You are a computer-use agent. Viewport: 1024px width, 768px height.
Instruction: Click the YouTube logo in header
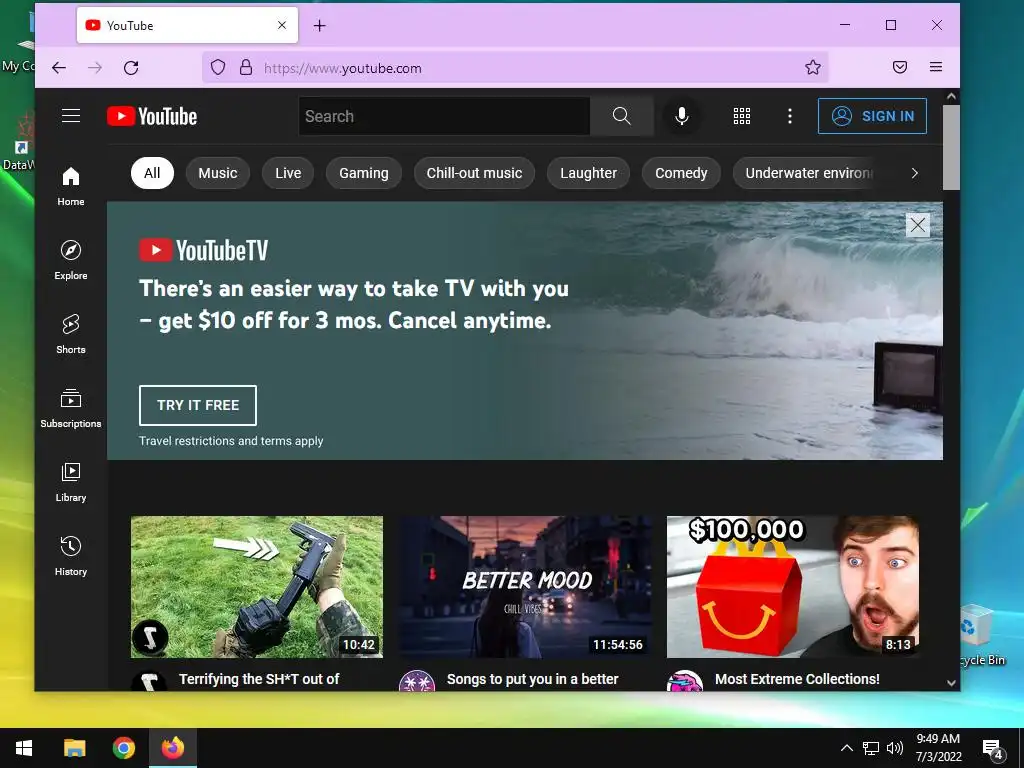point(152,116)
